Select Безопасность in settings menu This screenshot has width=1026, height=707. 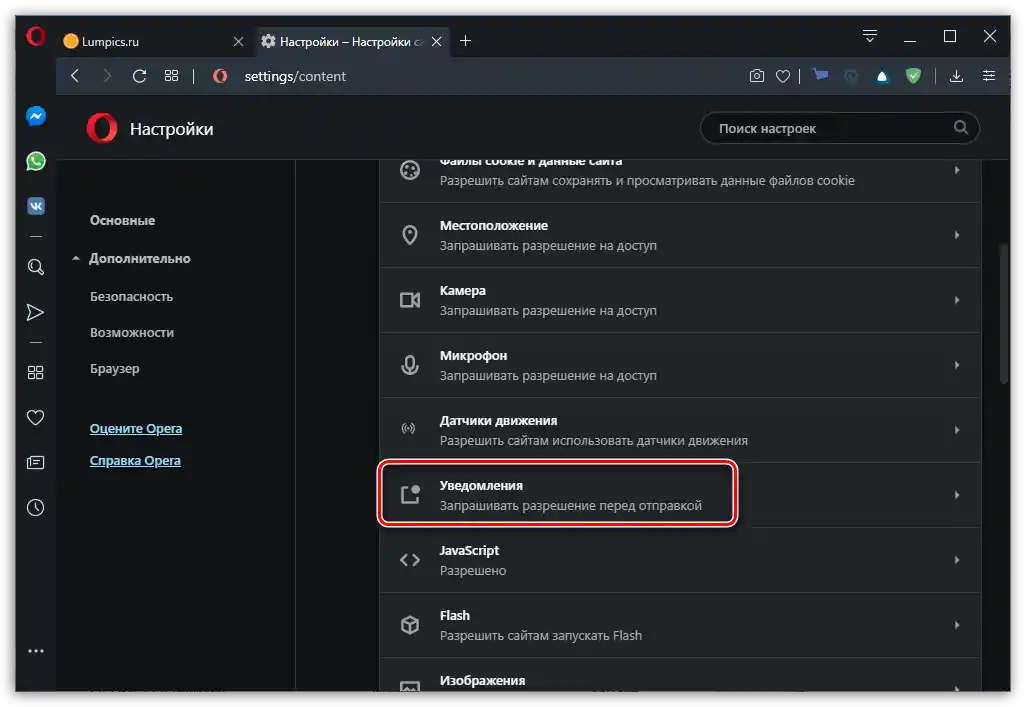[x=132, y=297]
